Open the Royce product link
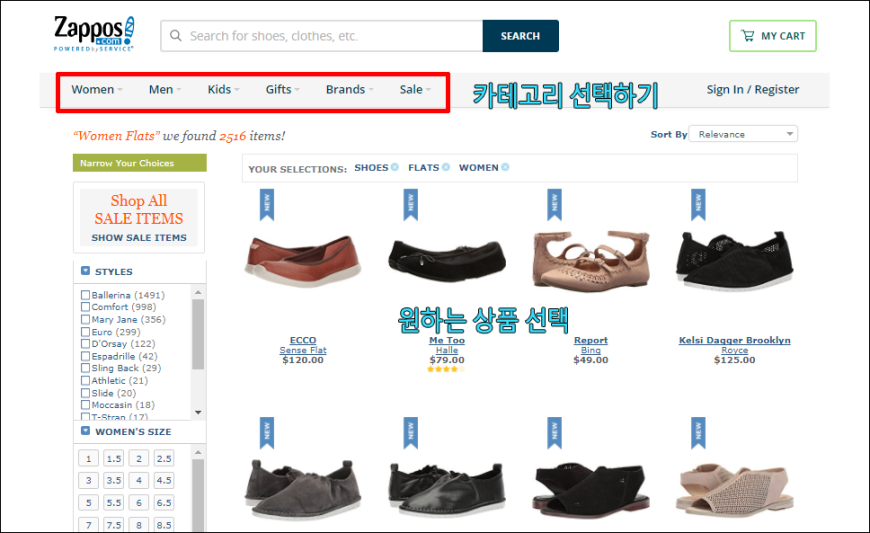This screenshot has width=870, height=533. [735, 350]
